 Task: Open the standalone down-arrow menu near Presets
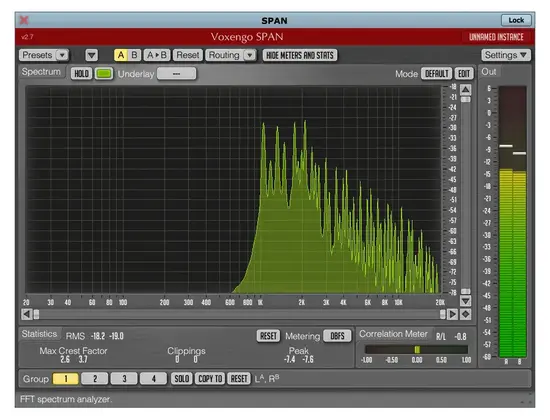(x=92, y=55)
